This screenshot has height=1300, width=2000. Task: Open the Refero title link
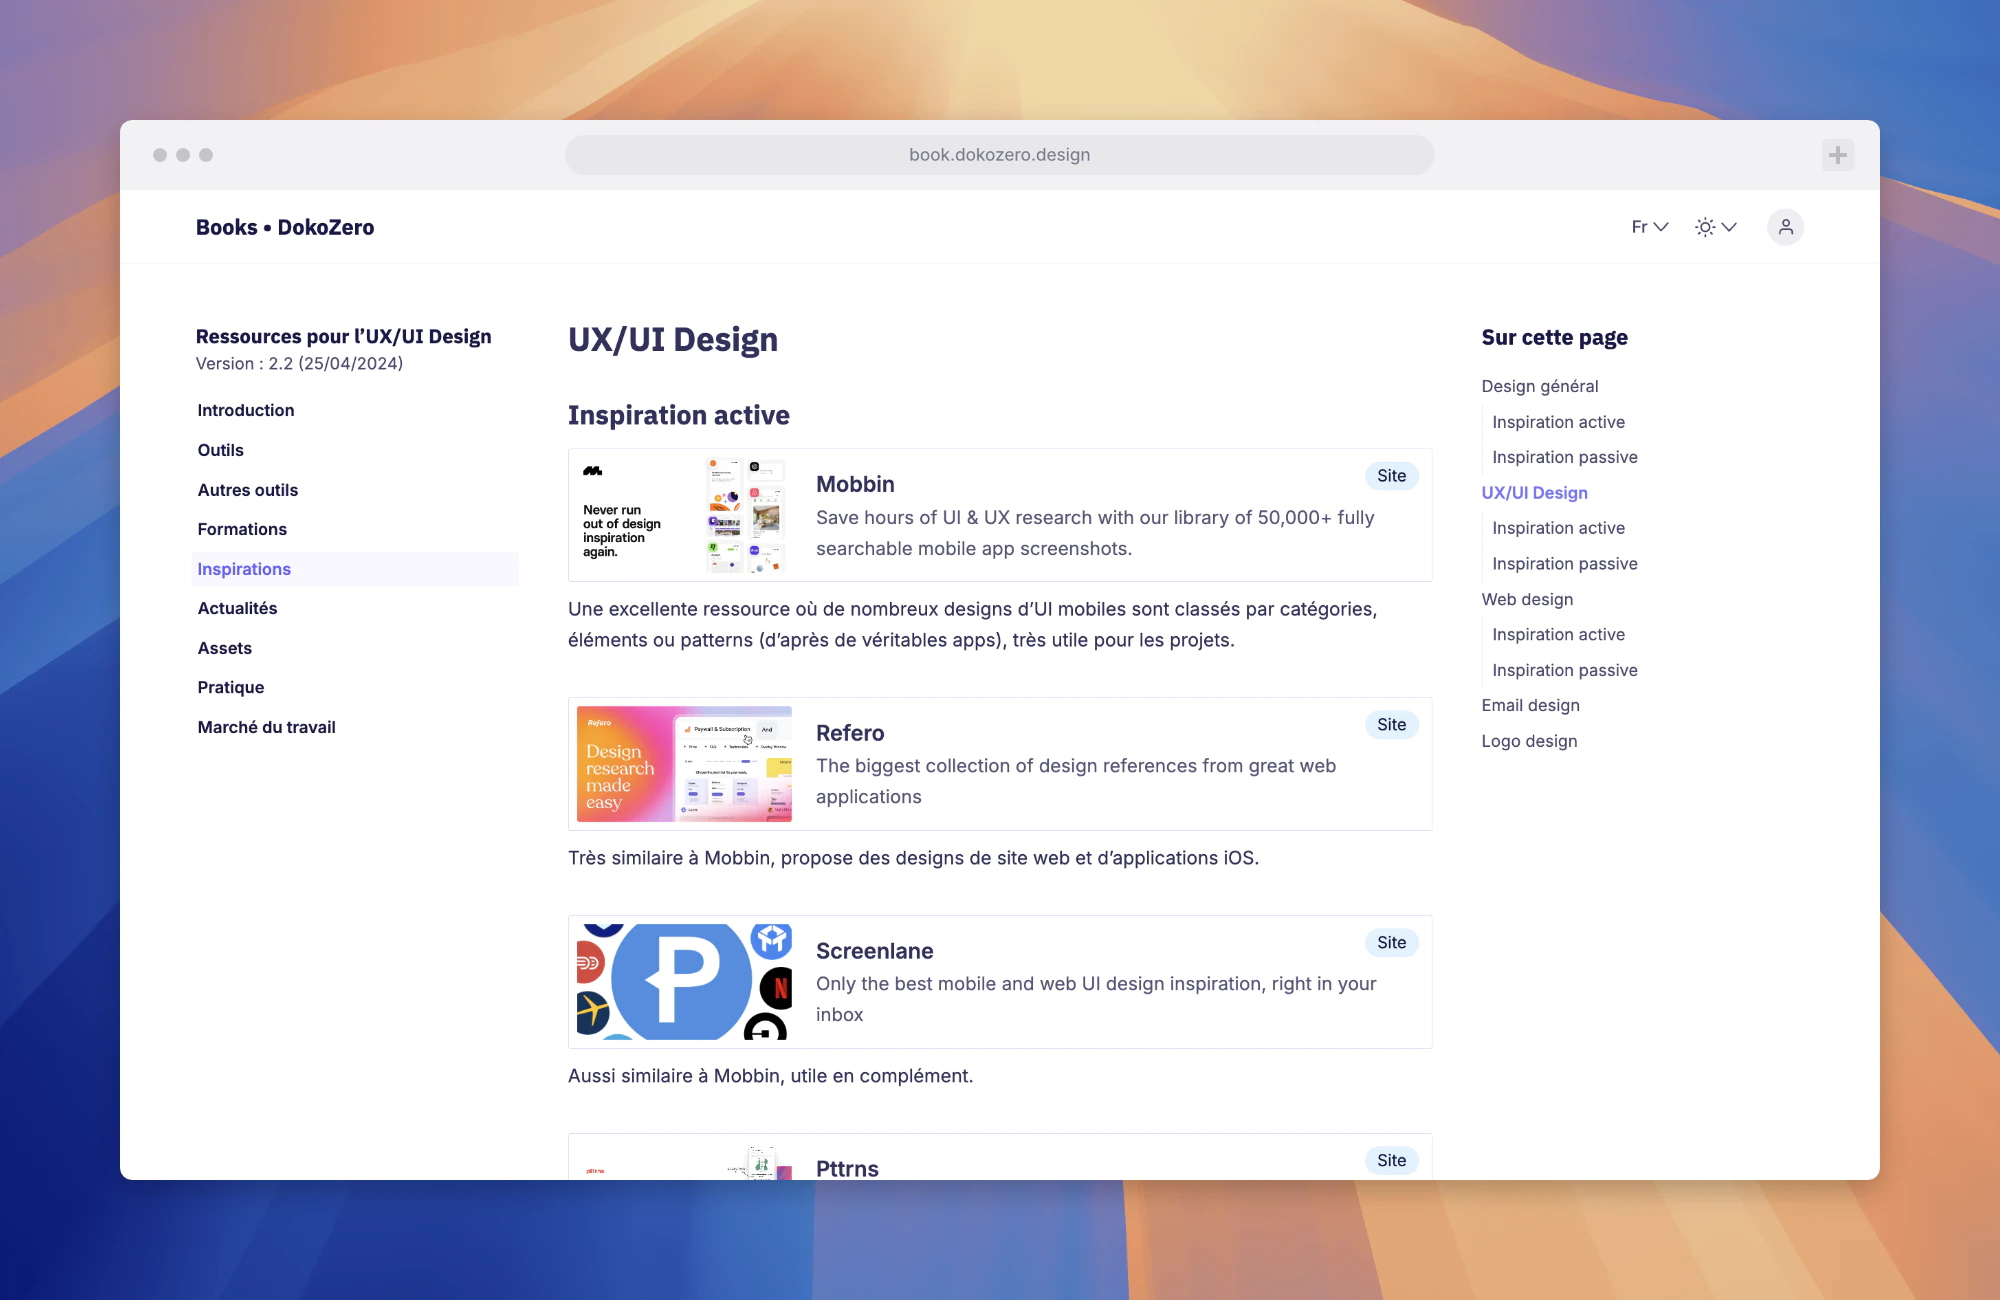[850, 733]
